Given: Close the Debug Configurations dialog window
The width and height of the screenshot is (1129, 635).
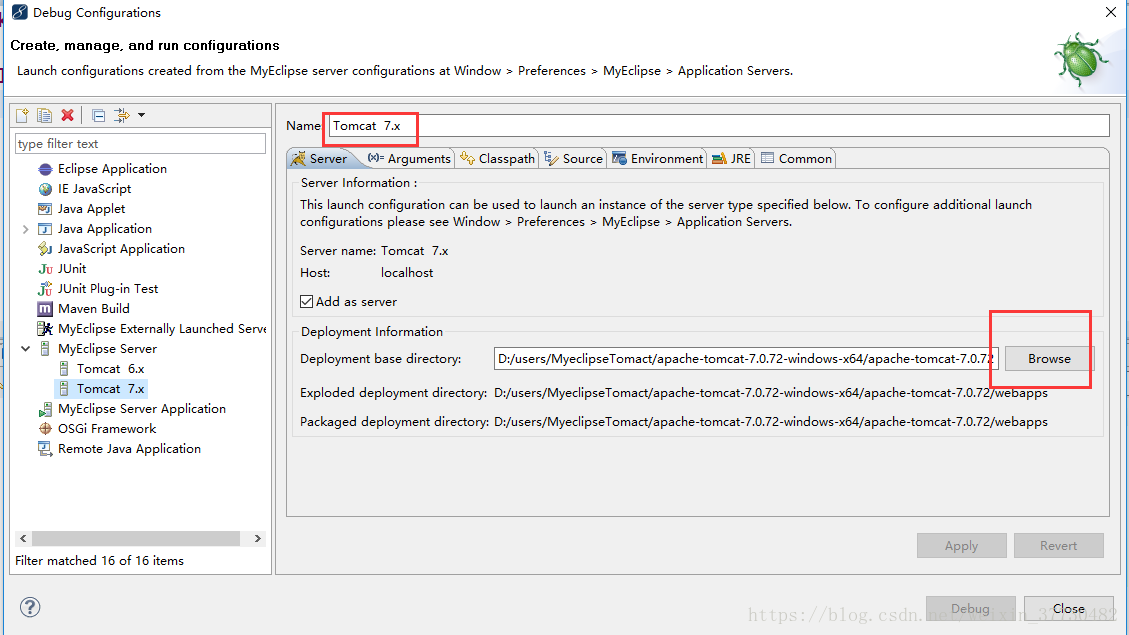Looking at the screenshot, I should tap(1110, 12).
